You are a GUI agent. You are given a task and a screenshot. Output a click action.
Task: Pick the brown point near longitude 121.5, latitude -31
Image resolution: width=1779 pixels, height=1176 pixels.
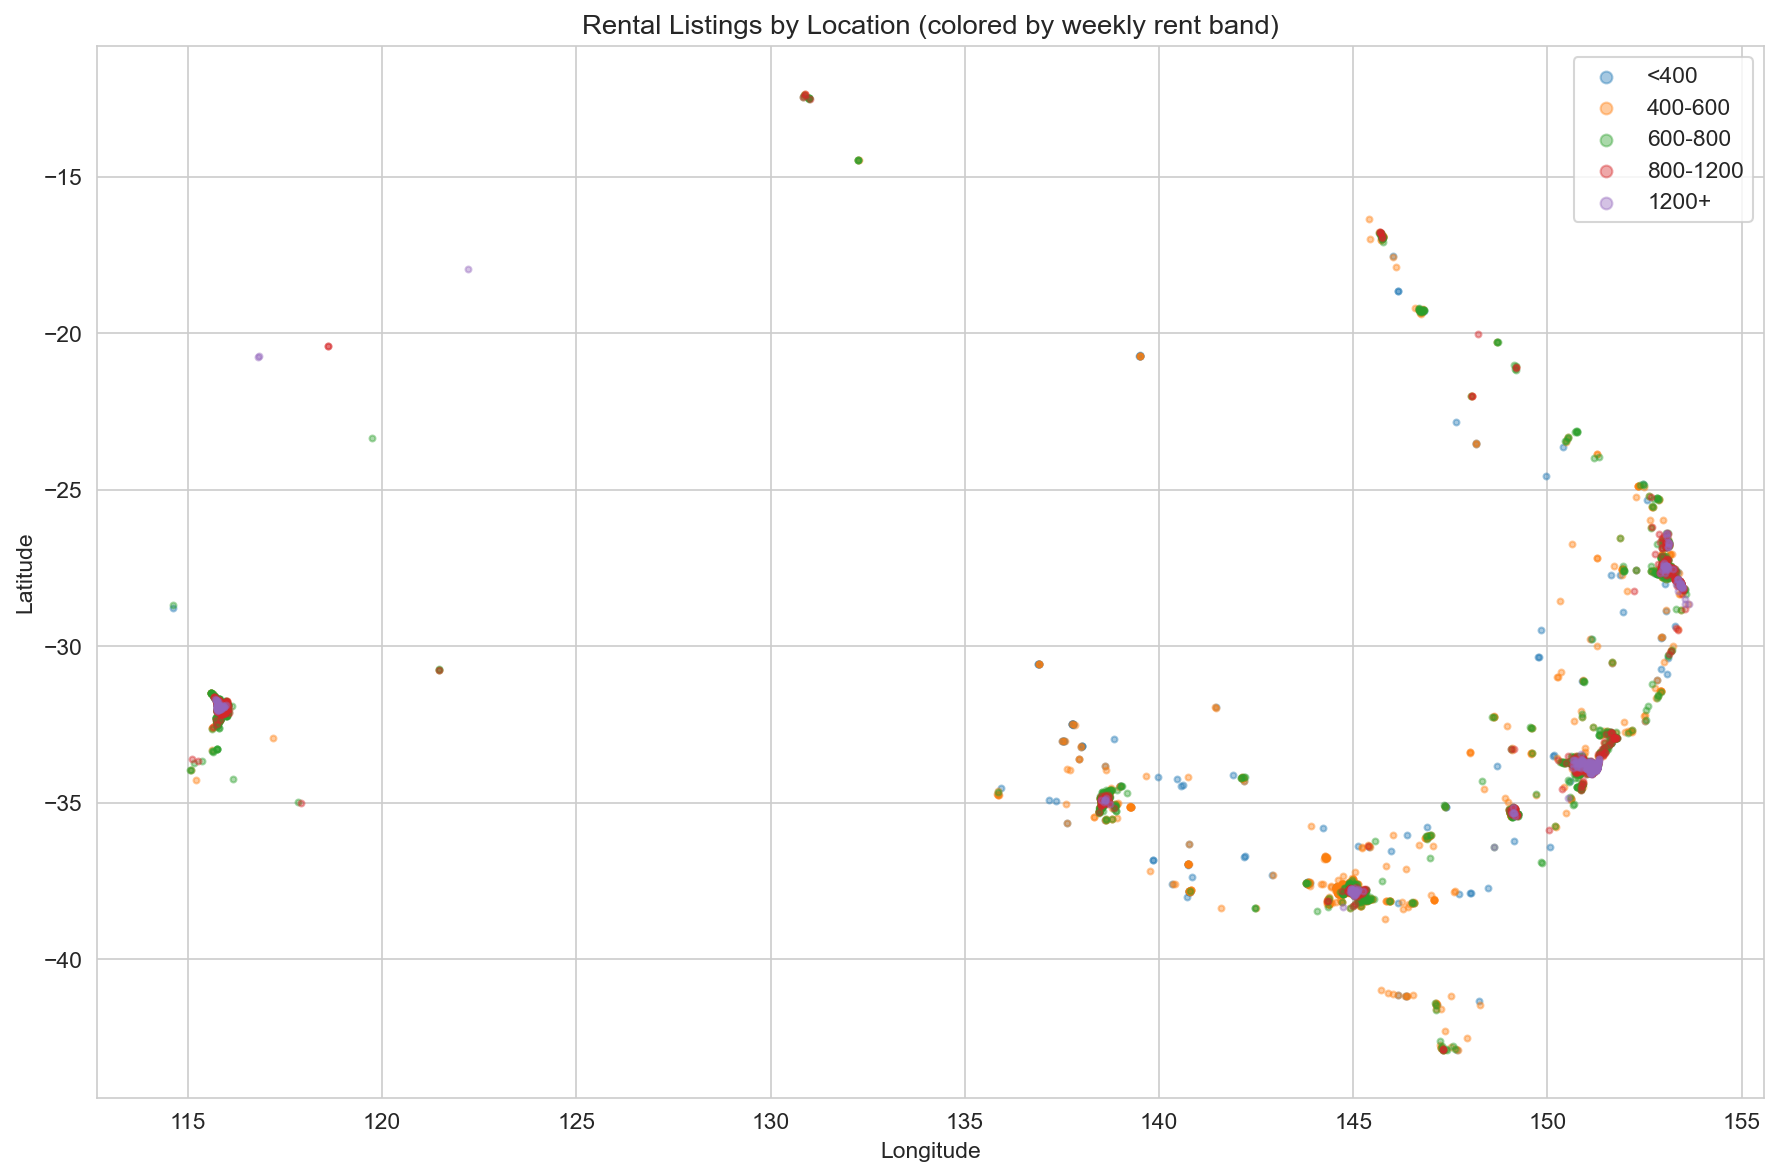(x=439, y=670)
